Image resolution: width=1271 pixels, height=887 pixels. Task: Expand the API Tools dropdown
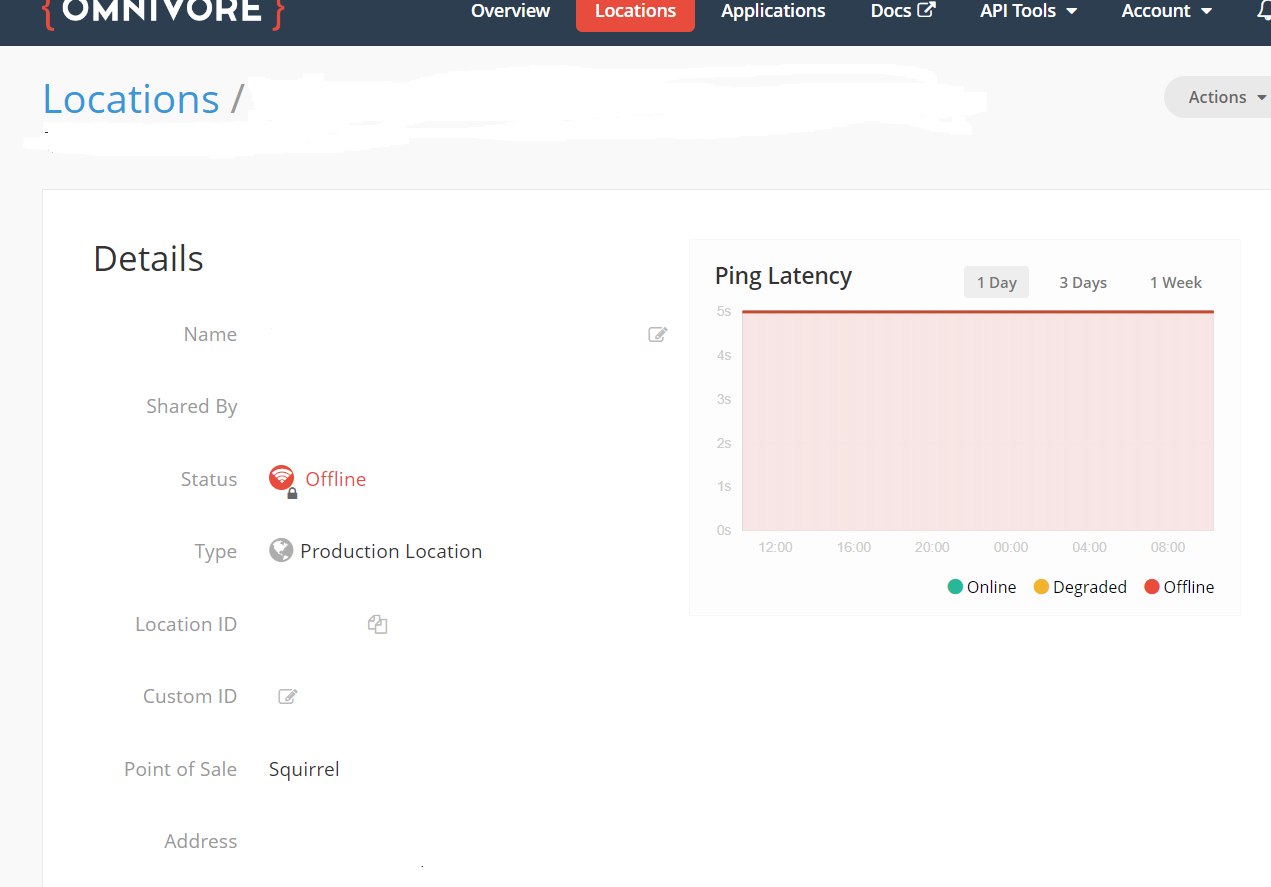[x=1028, y=11]
